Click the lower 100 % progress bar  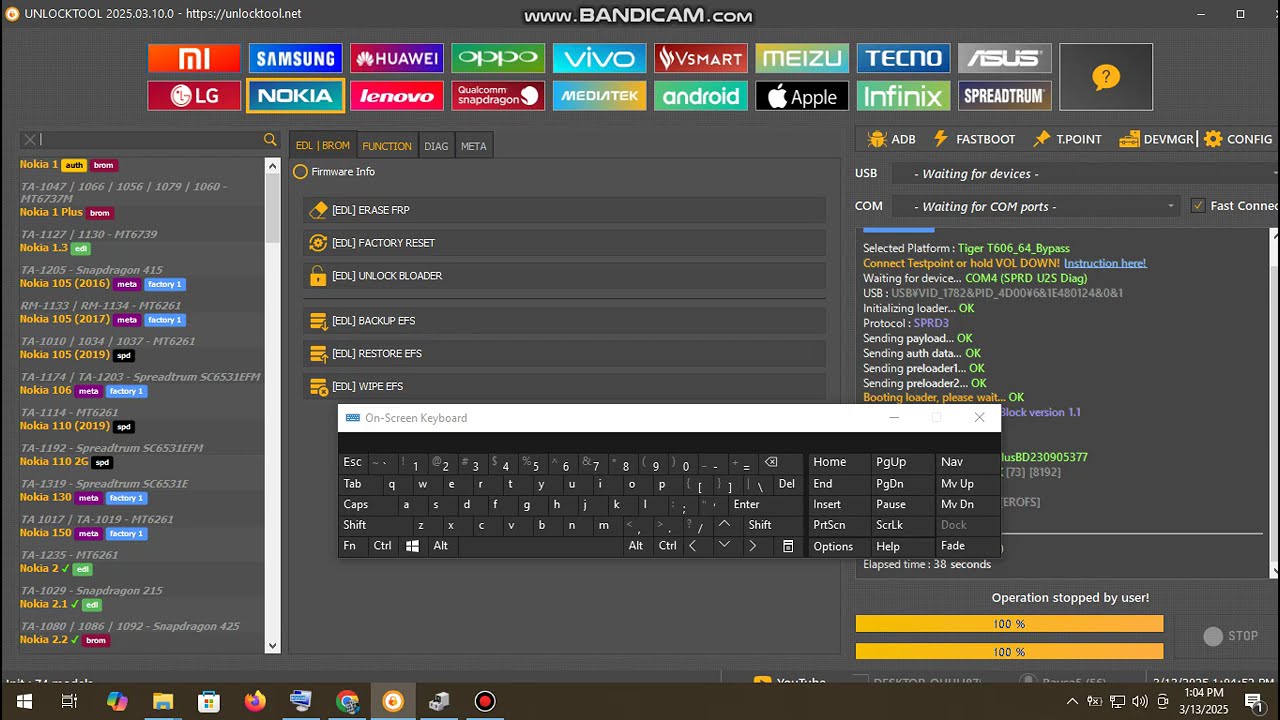pyautogui.click(x=1009, y=652)
